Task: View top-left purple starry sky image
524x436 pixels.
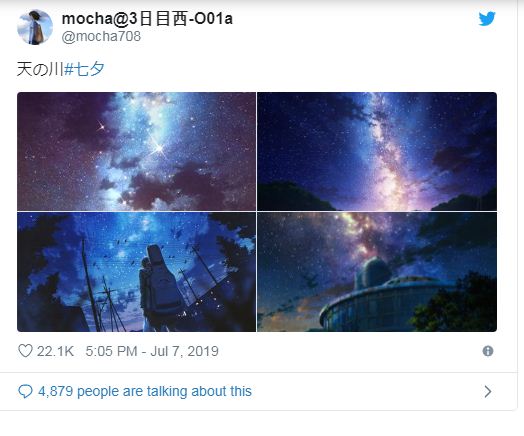Action: tap(136, 151)
